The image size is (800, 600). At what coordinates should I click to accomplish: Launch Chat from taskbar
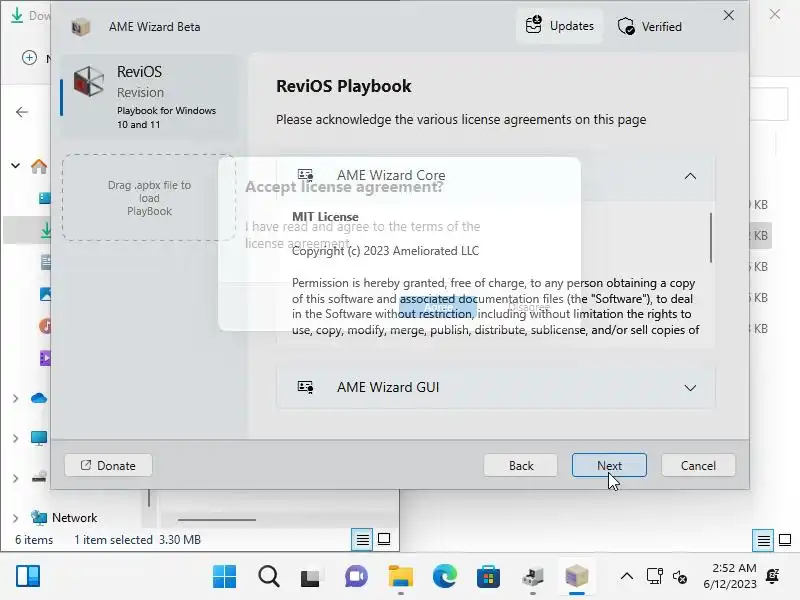pos(356,577)
